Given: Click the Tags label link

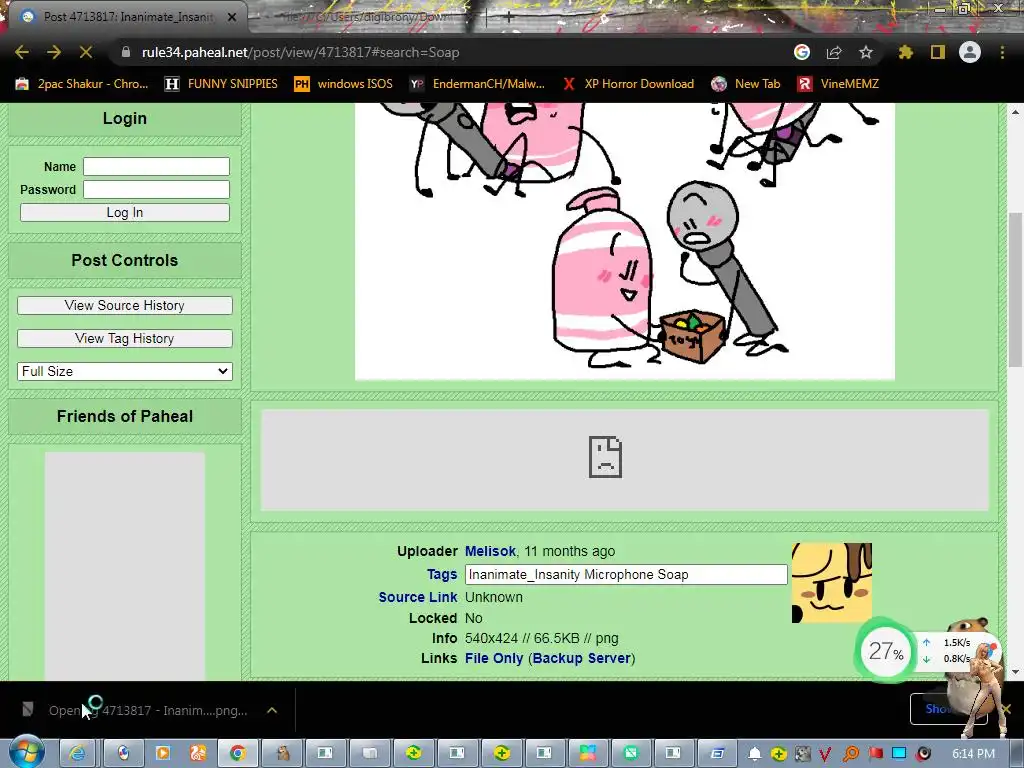Looking at the screenshot, I should 441,574.
